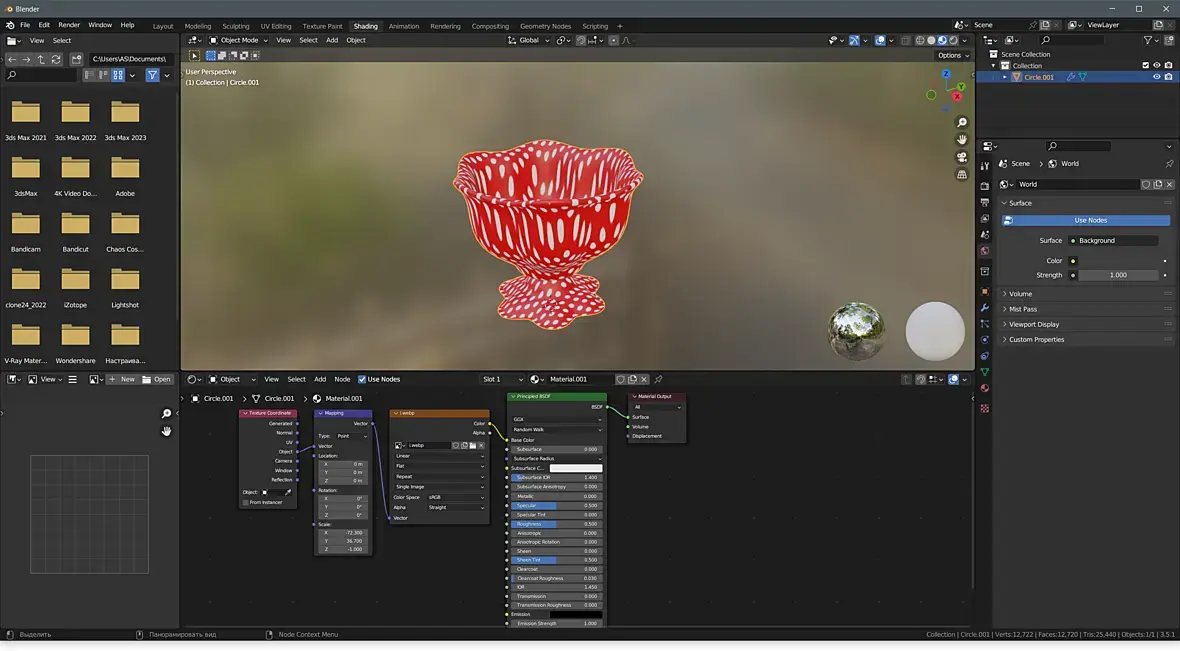
Task: Click the open-image folder icon in image node
Action: pos(473,445)
